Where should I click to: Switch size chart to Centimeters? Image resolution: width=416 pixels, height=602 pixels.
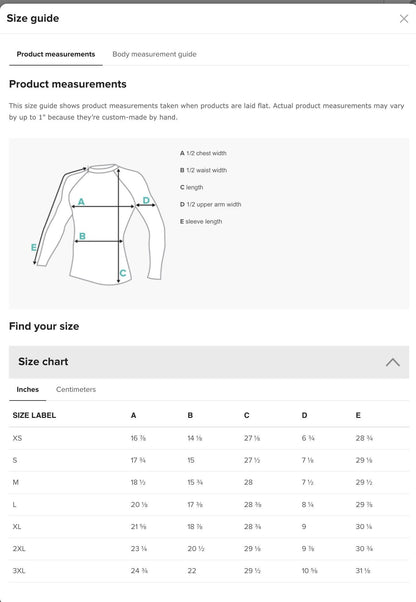pyautogui.click(x=76, y=389)
